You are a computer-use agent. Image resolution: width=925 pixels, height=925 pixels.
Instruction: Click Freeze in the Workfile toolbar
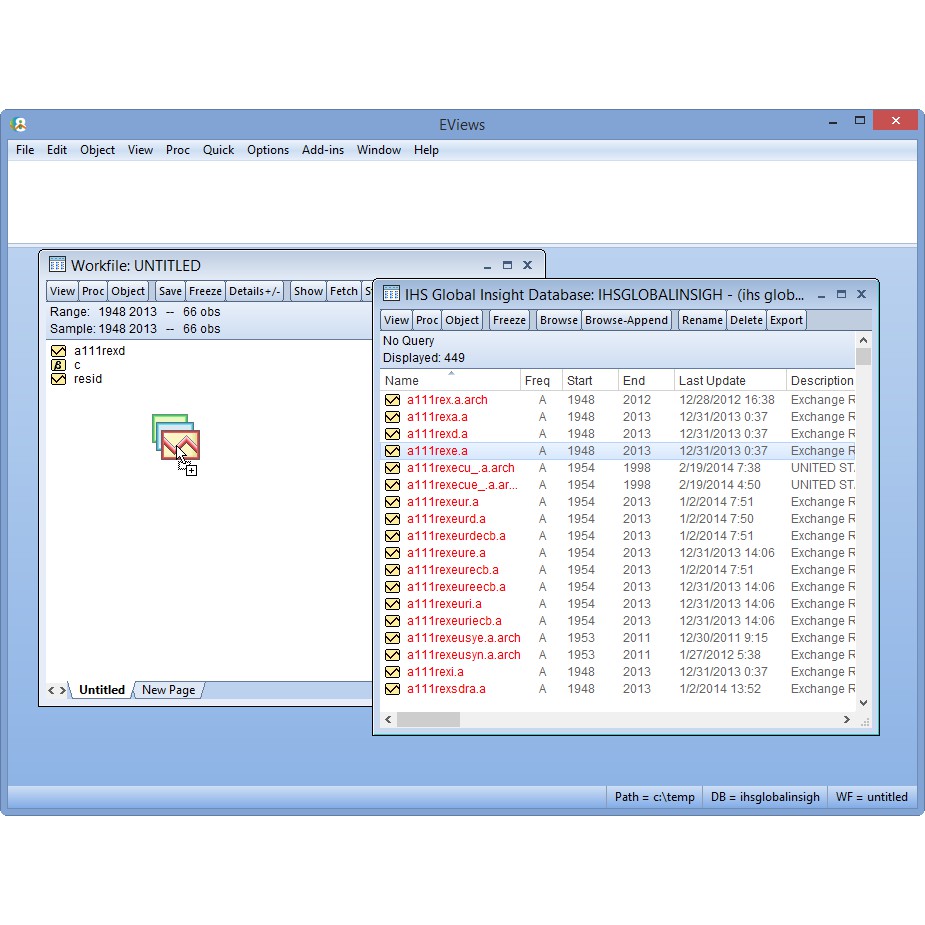[x=205, y=291]
